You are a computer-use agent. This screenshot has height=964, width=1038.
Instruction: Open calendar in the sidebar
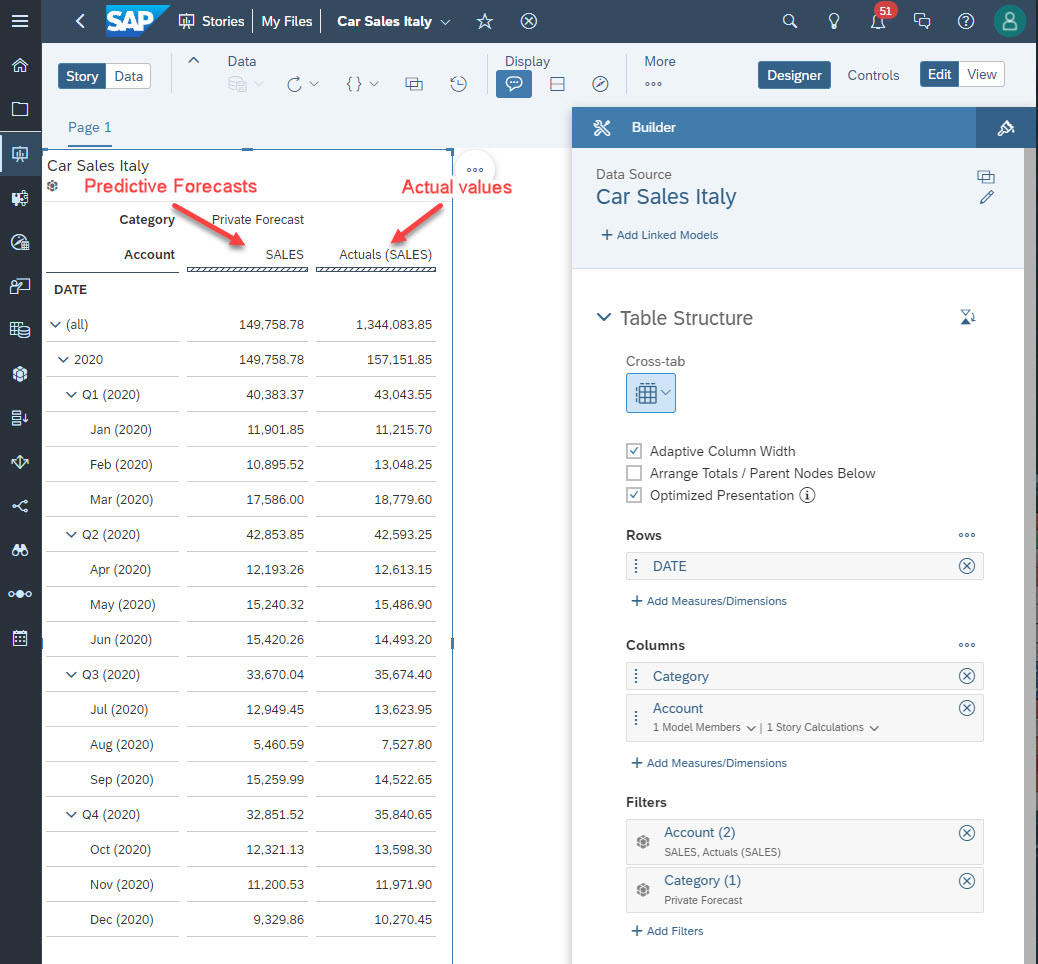(20, 638)
